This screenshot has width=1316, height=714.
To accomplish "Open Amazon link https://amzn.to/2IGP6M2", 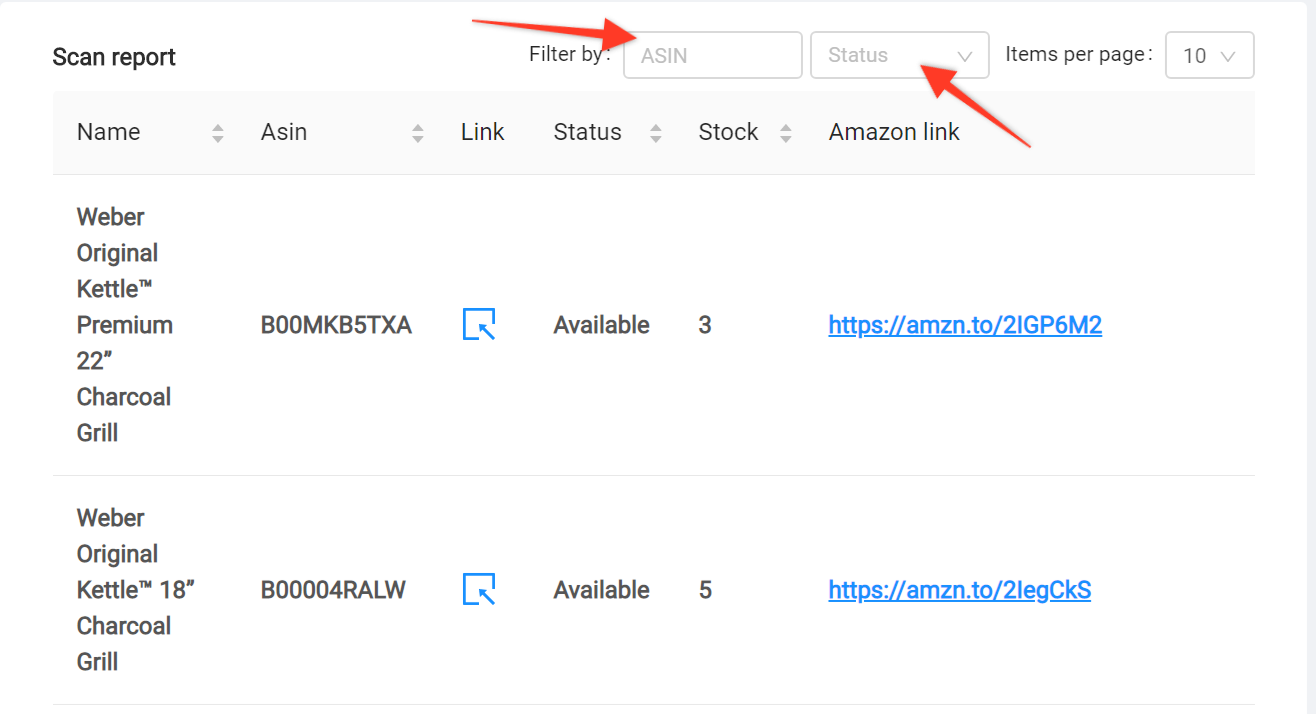I will pos(965,325).
